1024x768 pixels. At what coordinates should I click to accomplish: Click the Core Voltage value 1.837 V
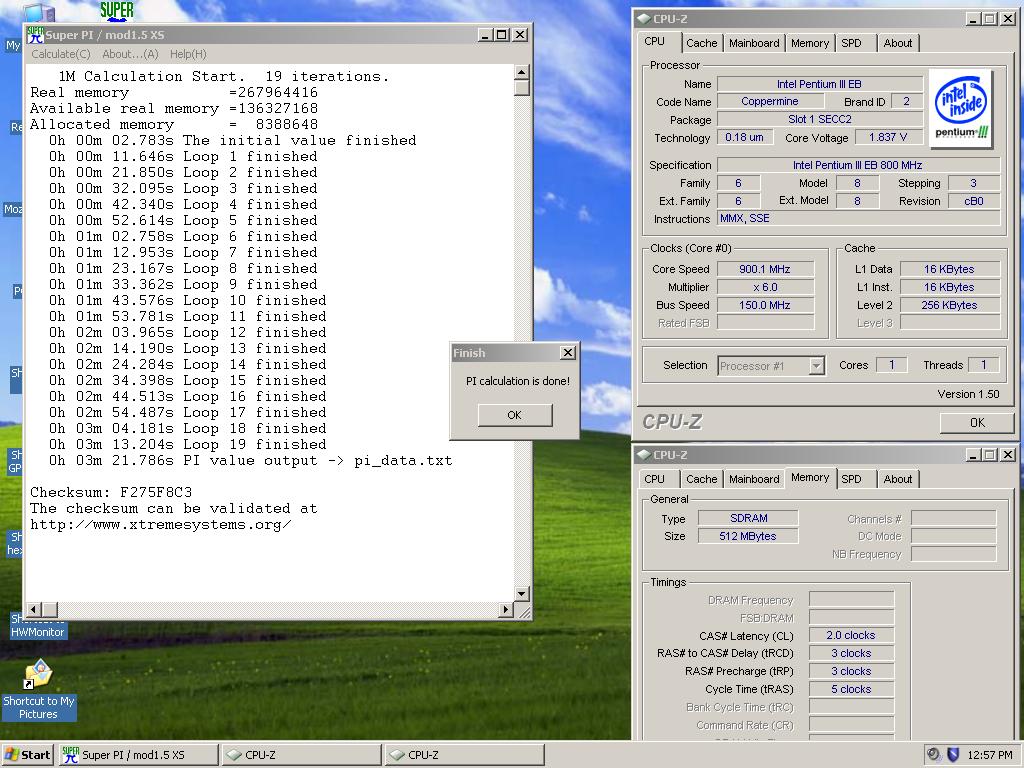pos(888,137)
